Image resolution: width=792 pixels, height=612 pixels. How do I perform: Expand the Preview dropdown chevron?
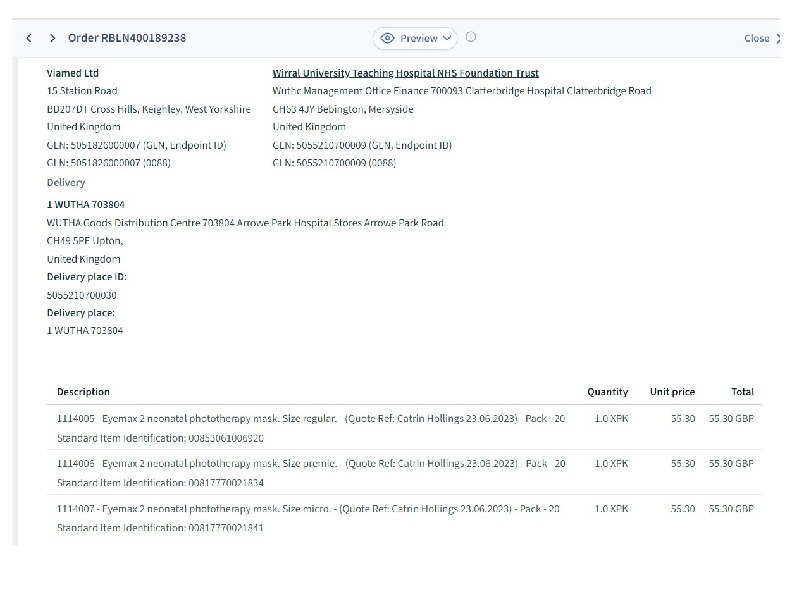[446, 38]
